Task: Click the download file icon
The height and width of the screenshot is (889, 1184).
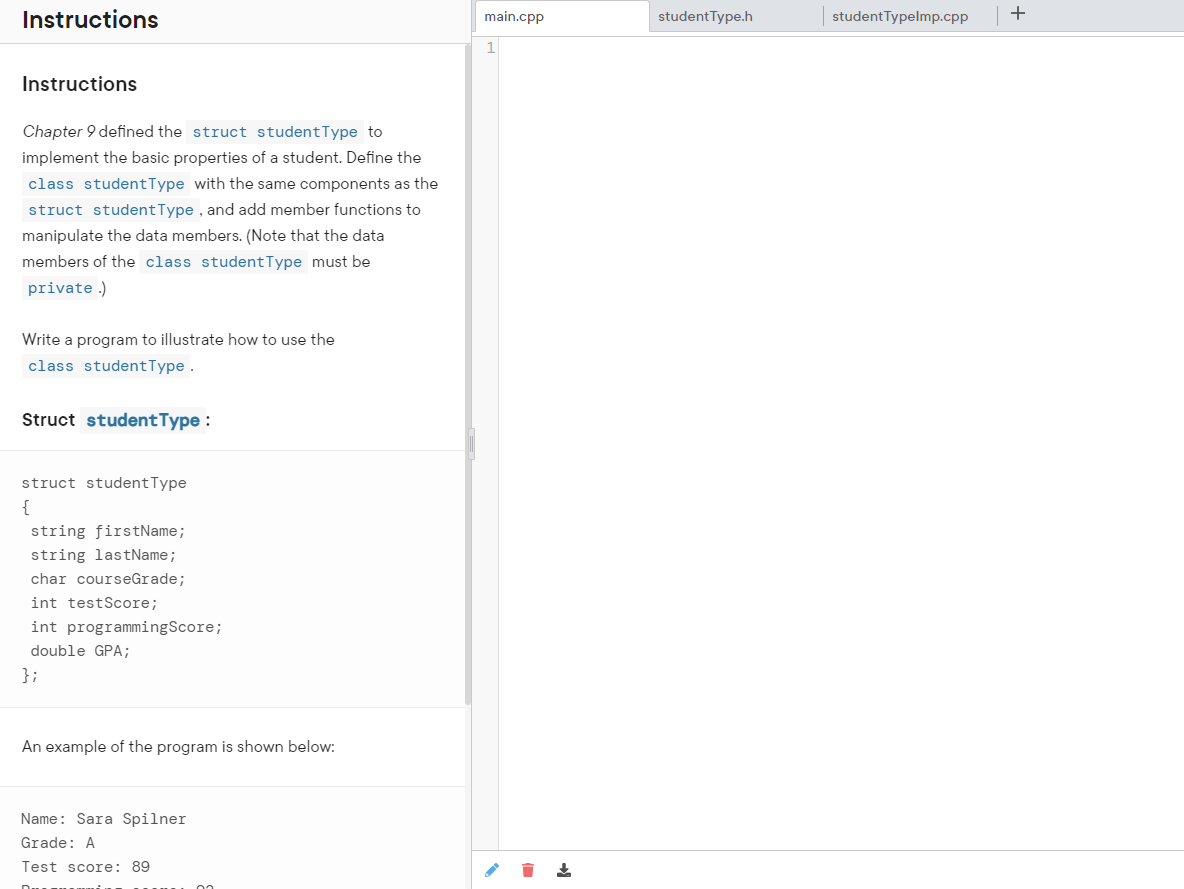Action: click(x=563, y=870)
